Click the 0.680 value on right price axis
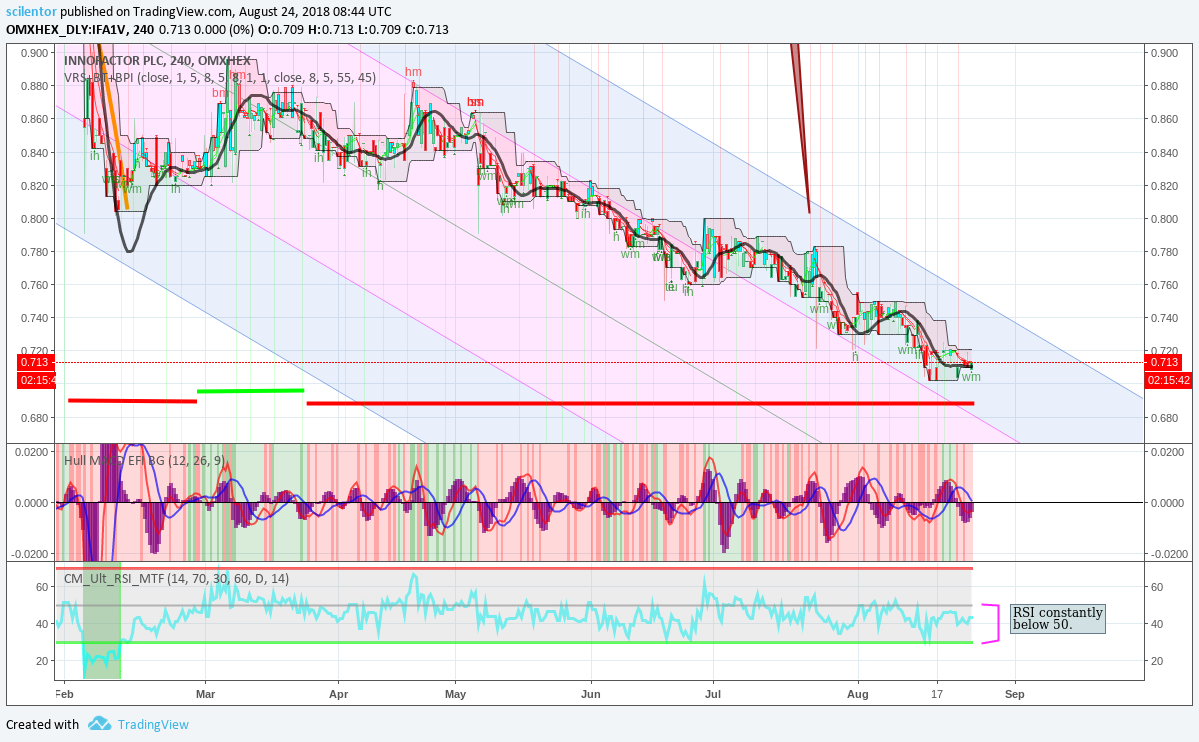Viewport: 1199px width, 742px height. [x=1165, y=418]
